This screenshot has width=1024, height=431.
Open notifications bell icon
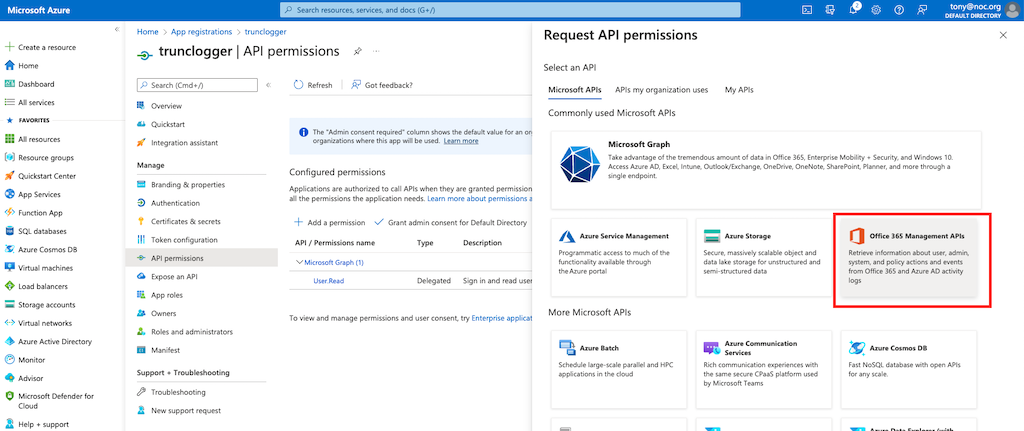pyautogui.click(x=854, y=10)
